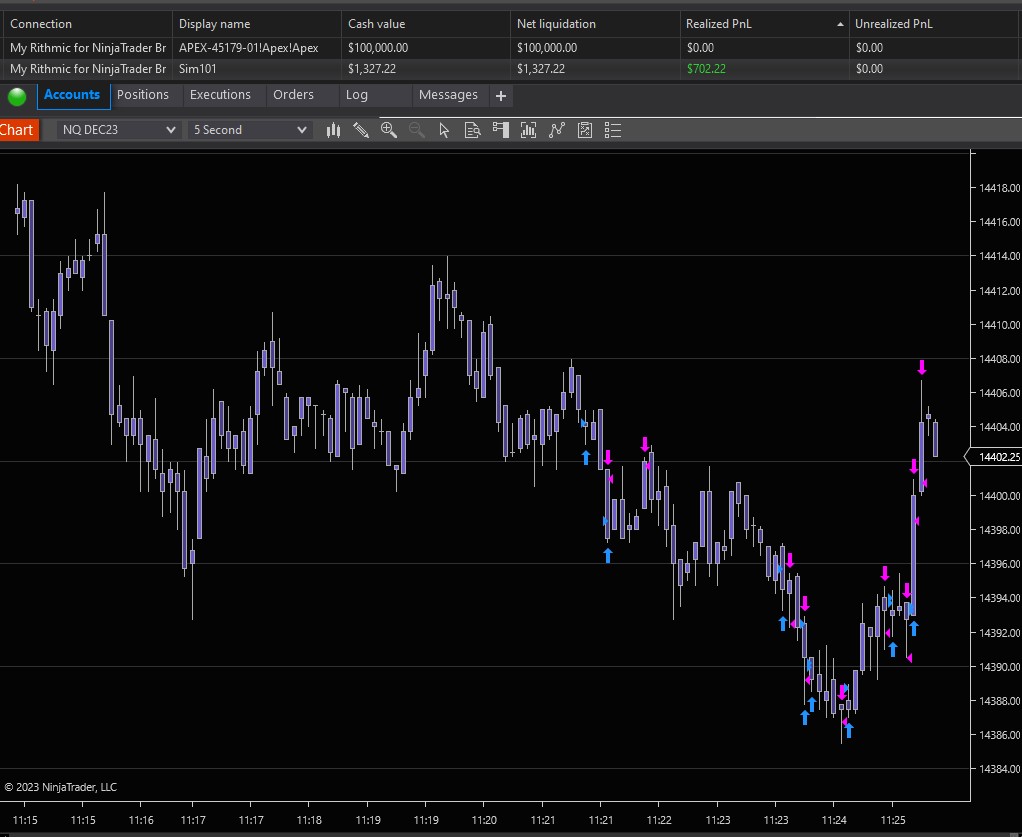Sort by the Realized PnL column header
1022x837 pixels.
pos(760,24)
